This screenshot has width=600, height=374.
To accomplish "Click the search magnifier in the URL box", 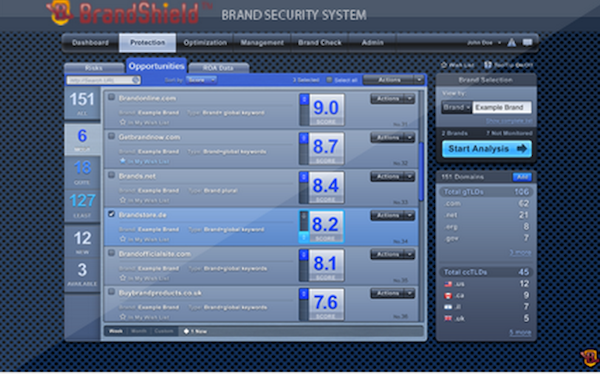I will click(x=136, y=80).
